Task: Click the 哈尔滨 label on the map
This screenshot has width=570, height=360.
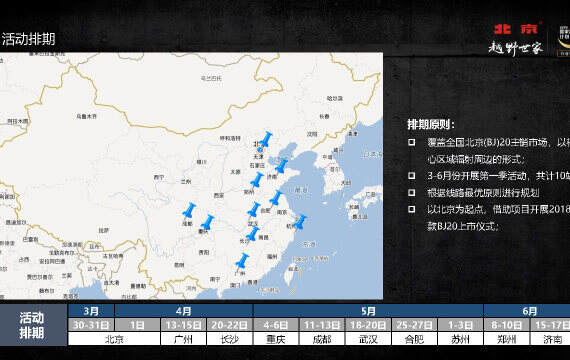Action: coord(335,98)
